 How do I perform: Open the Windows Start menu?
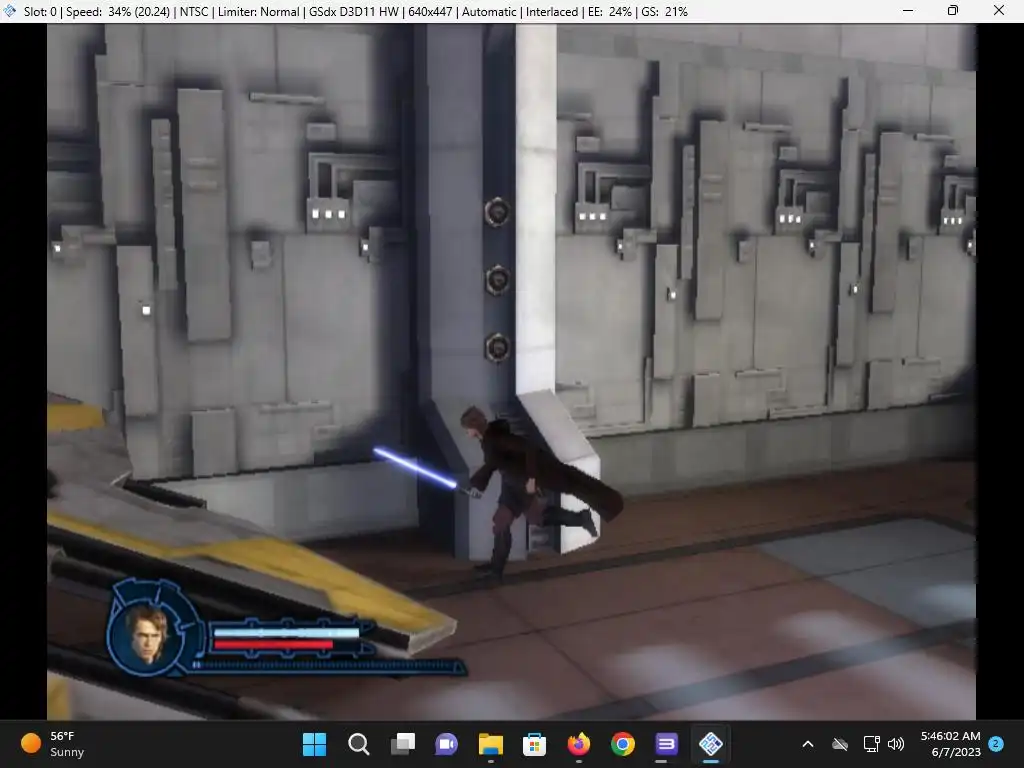(314, 744)
